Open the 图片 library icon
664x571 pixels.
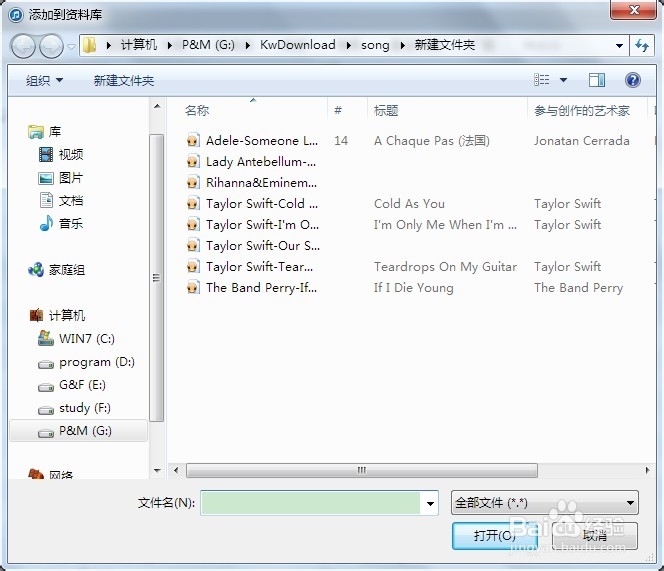[x=46, y=178]
